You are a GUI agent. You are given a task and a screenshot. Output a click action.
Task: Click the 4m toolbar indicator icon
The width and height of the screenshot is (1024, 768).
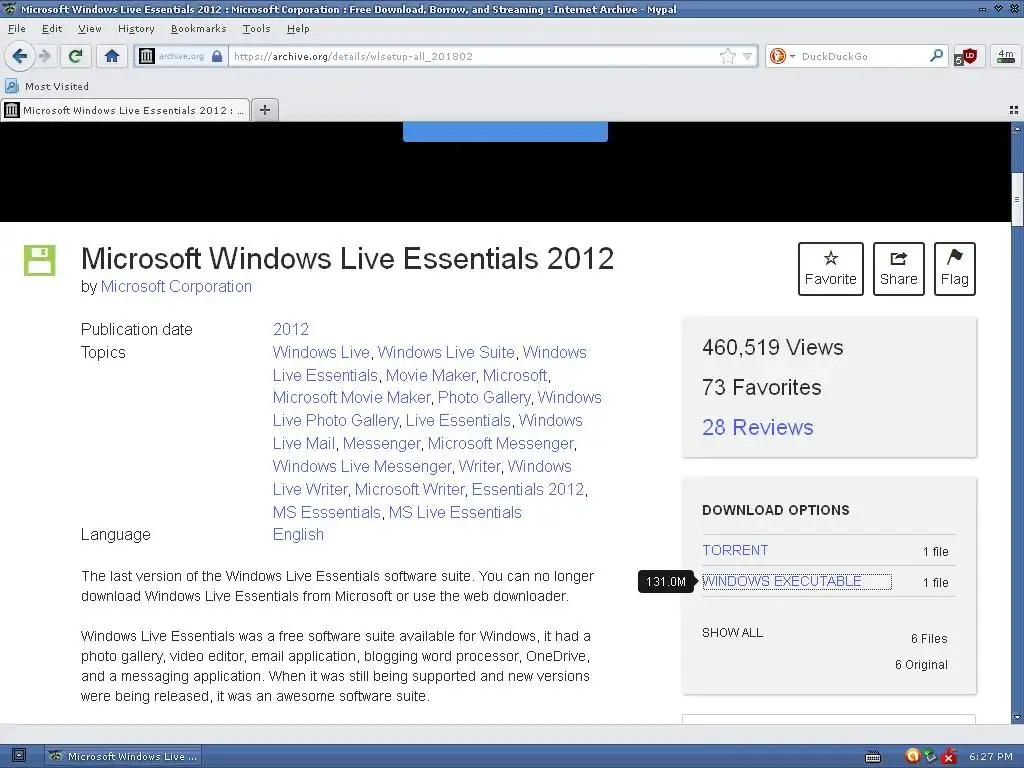click(1006, 56)
